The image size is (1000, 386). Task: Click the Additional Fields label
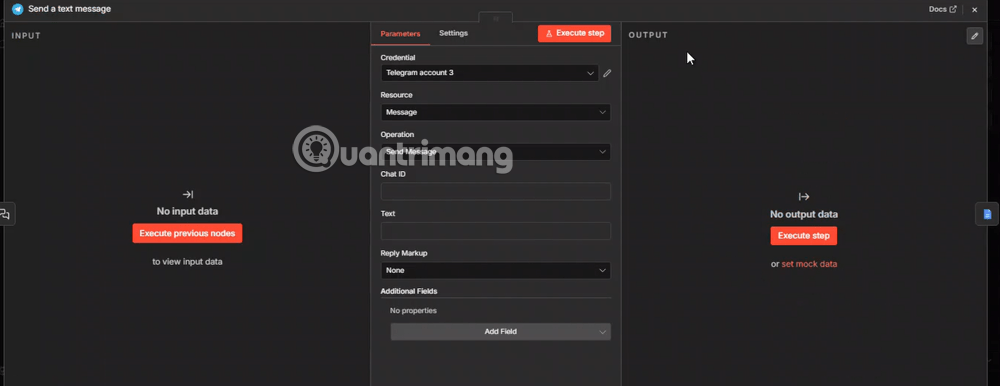409,291
